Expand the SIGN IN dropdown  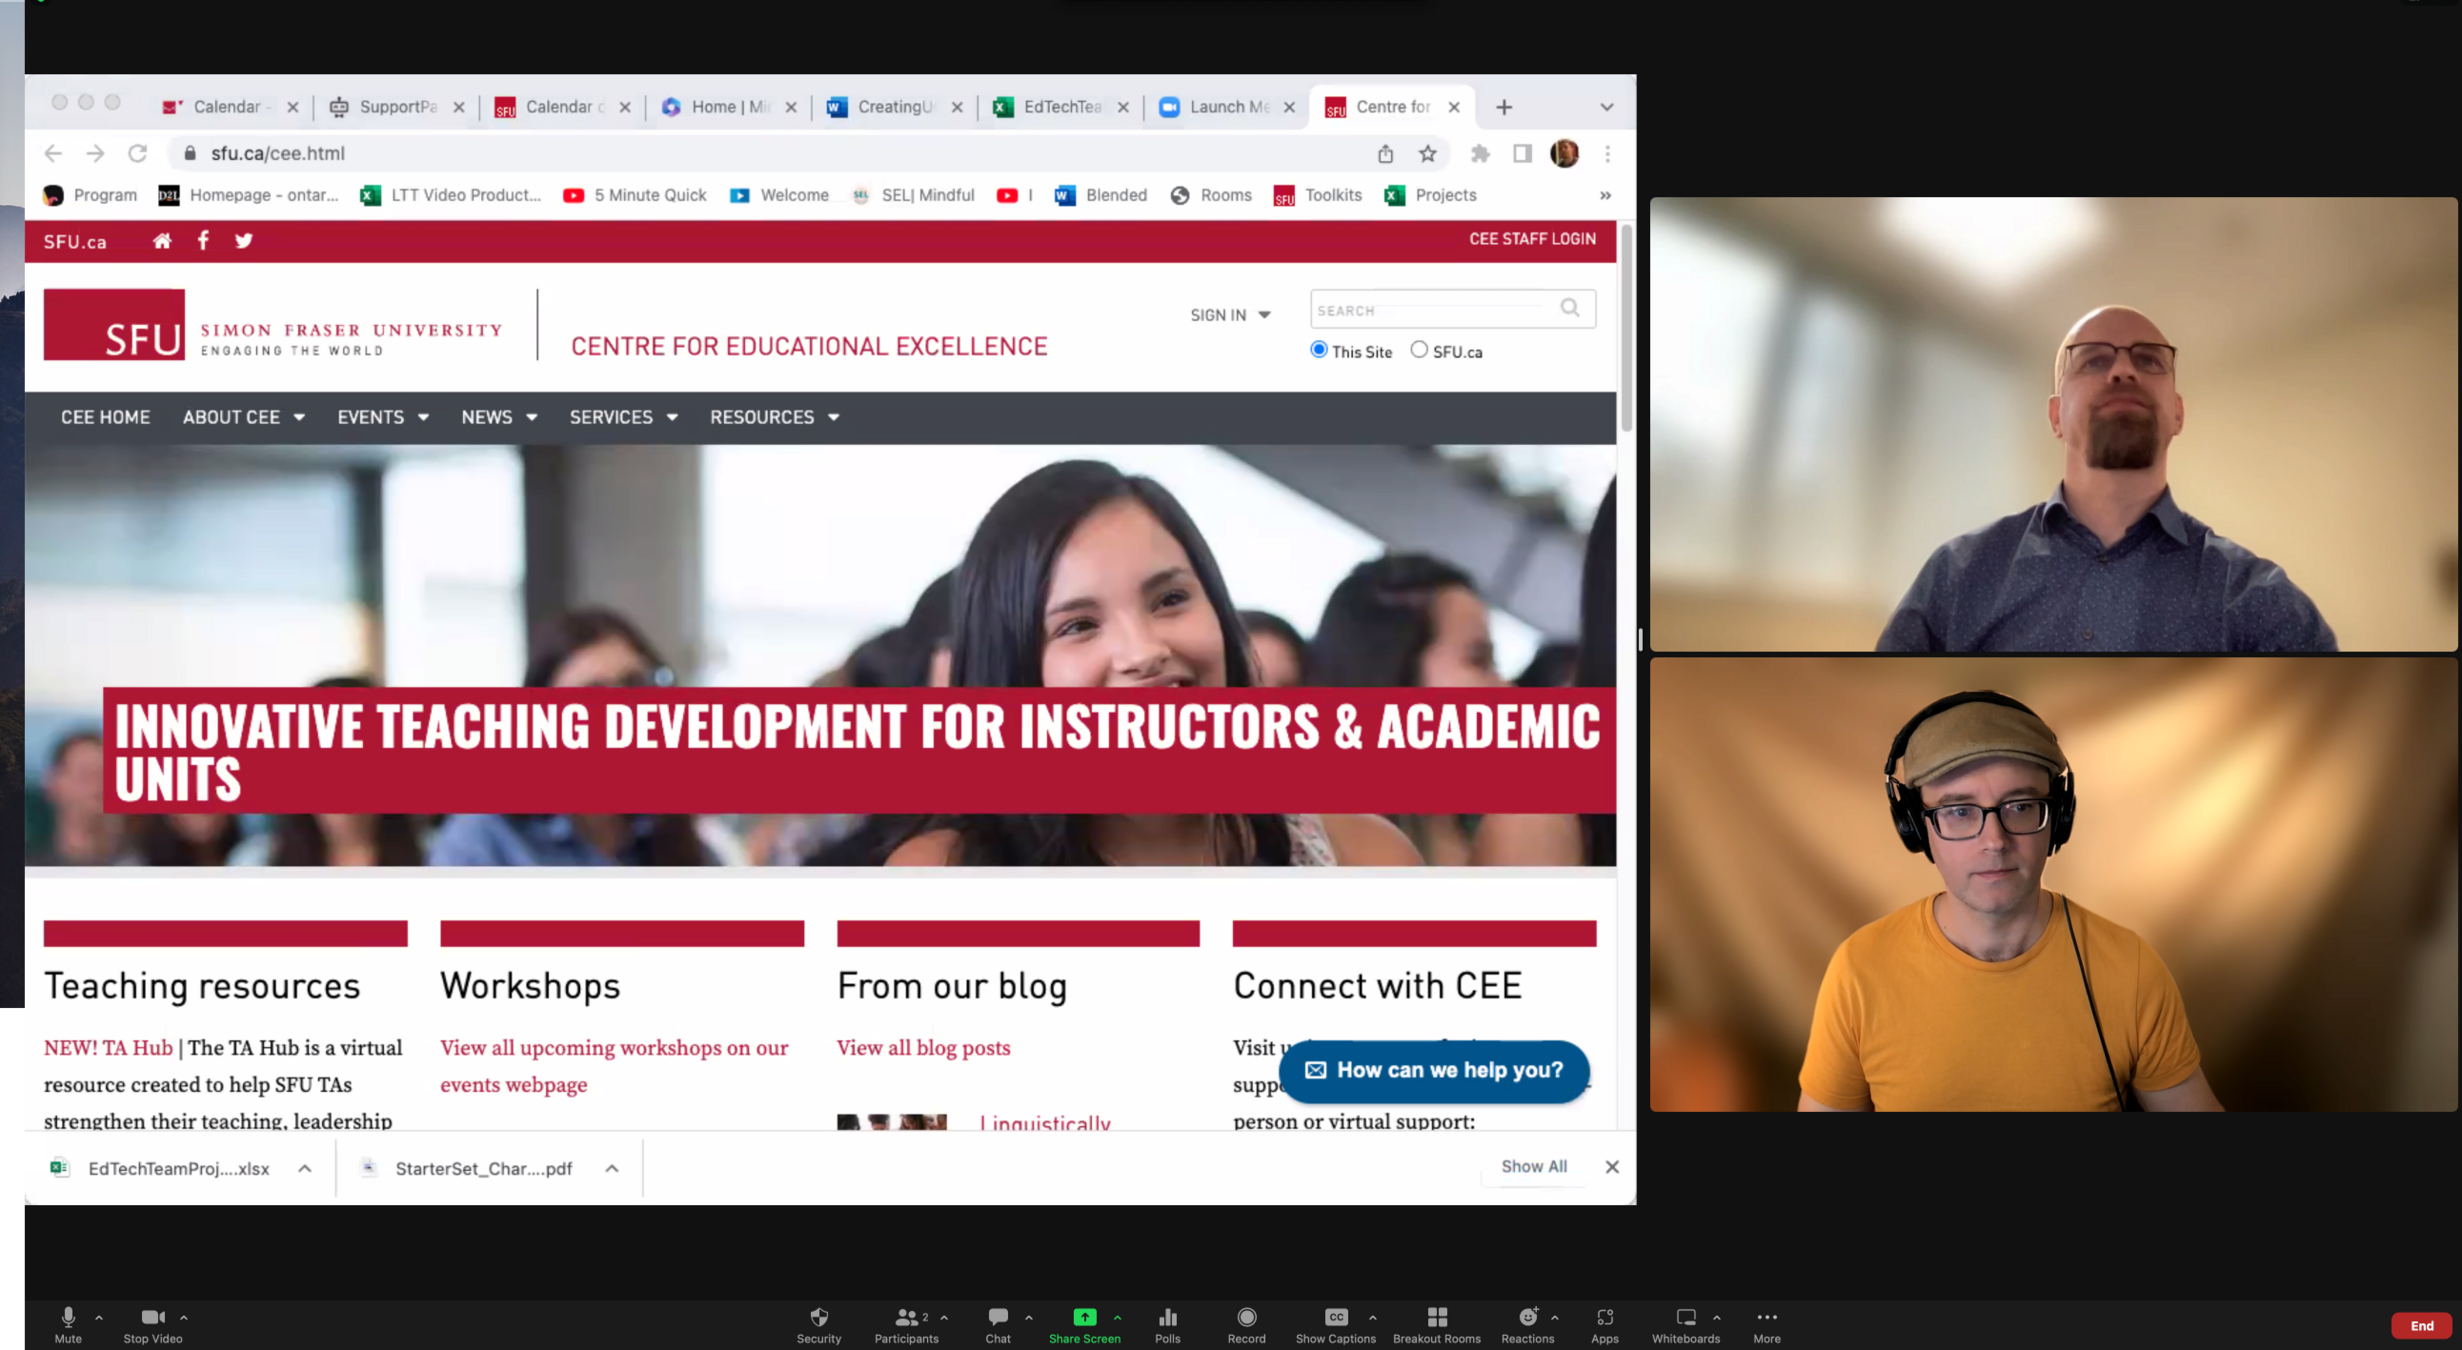1230,315
